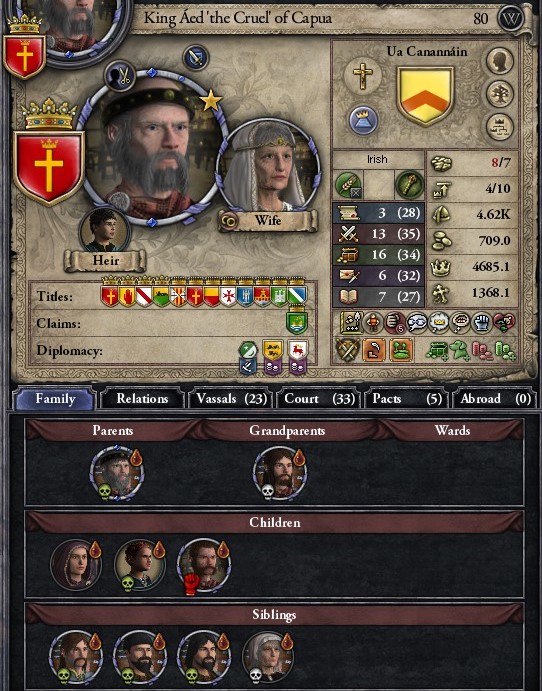The height and width of the screenshot is (691, 542).
Task: Click the red Capua kingdom shield
Action: (x=48, y=167)
